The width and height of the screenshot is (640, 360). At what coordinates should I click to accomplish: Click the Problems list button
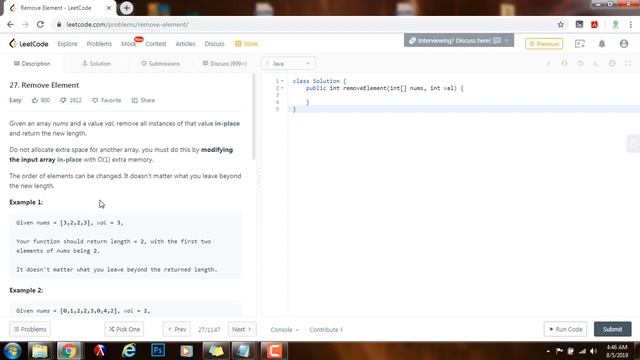point(30,329)
